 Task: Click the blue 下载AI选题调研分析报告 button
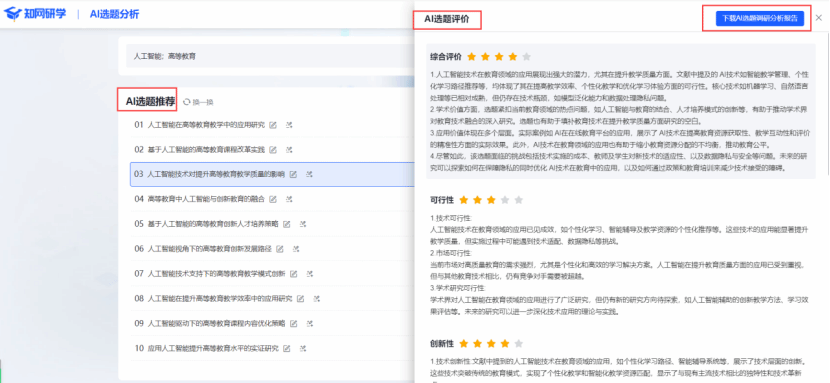[x=760, y=18]
